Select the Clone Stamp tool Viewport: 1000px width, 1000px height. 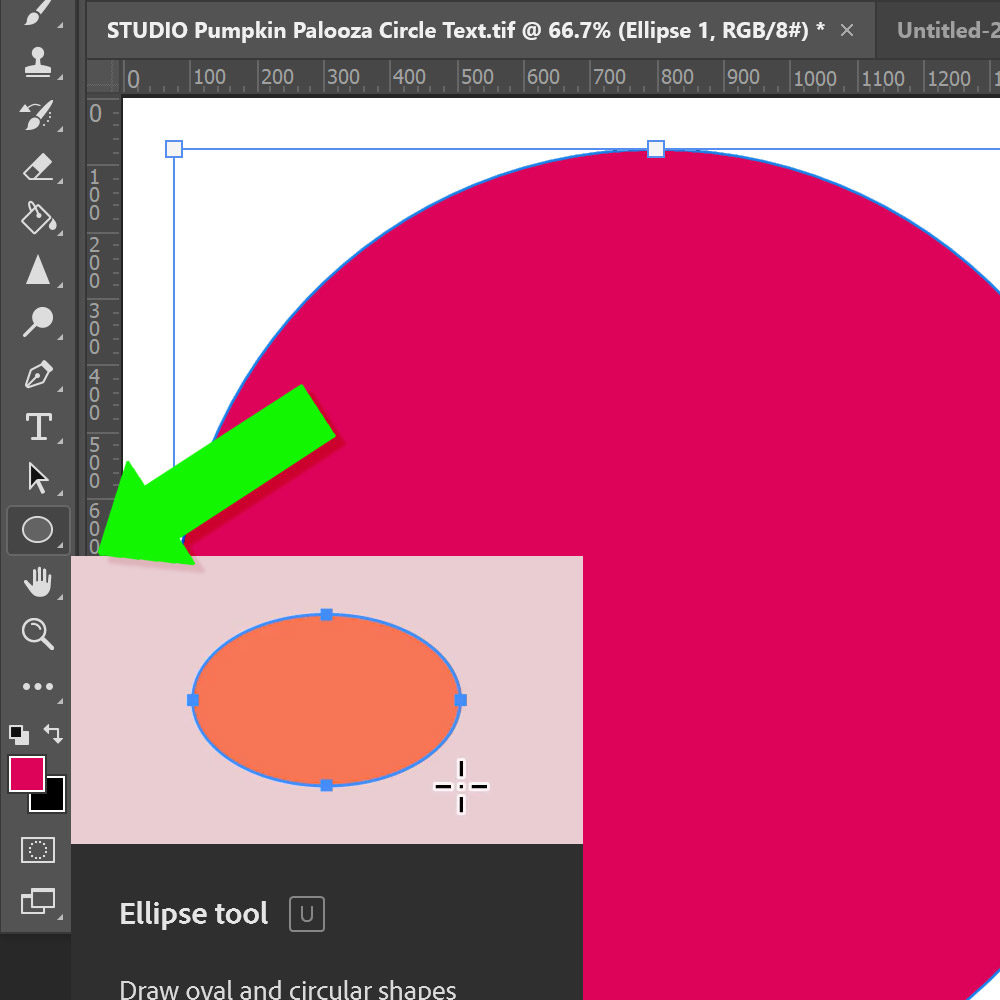coord(38,62)
